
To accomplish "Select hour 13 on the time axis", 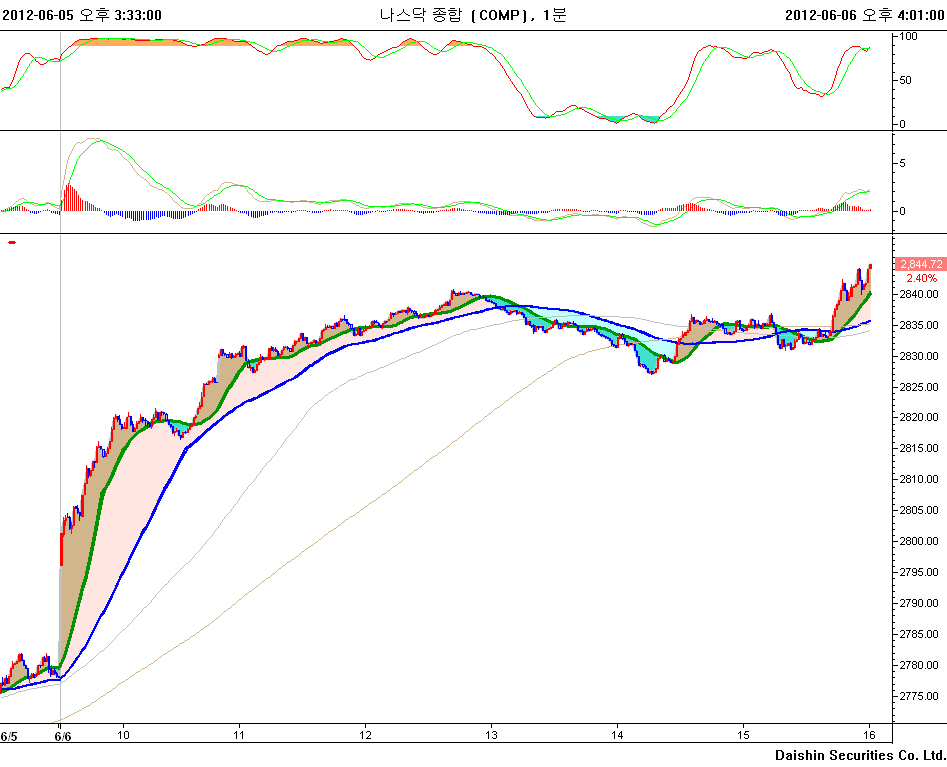I will [x=491, y=736].
